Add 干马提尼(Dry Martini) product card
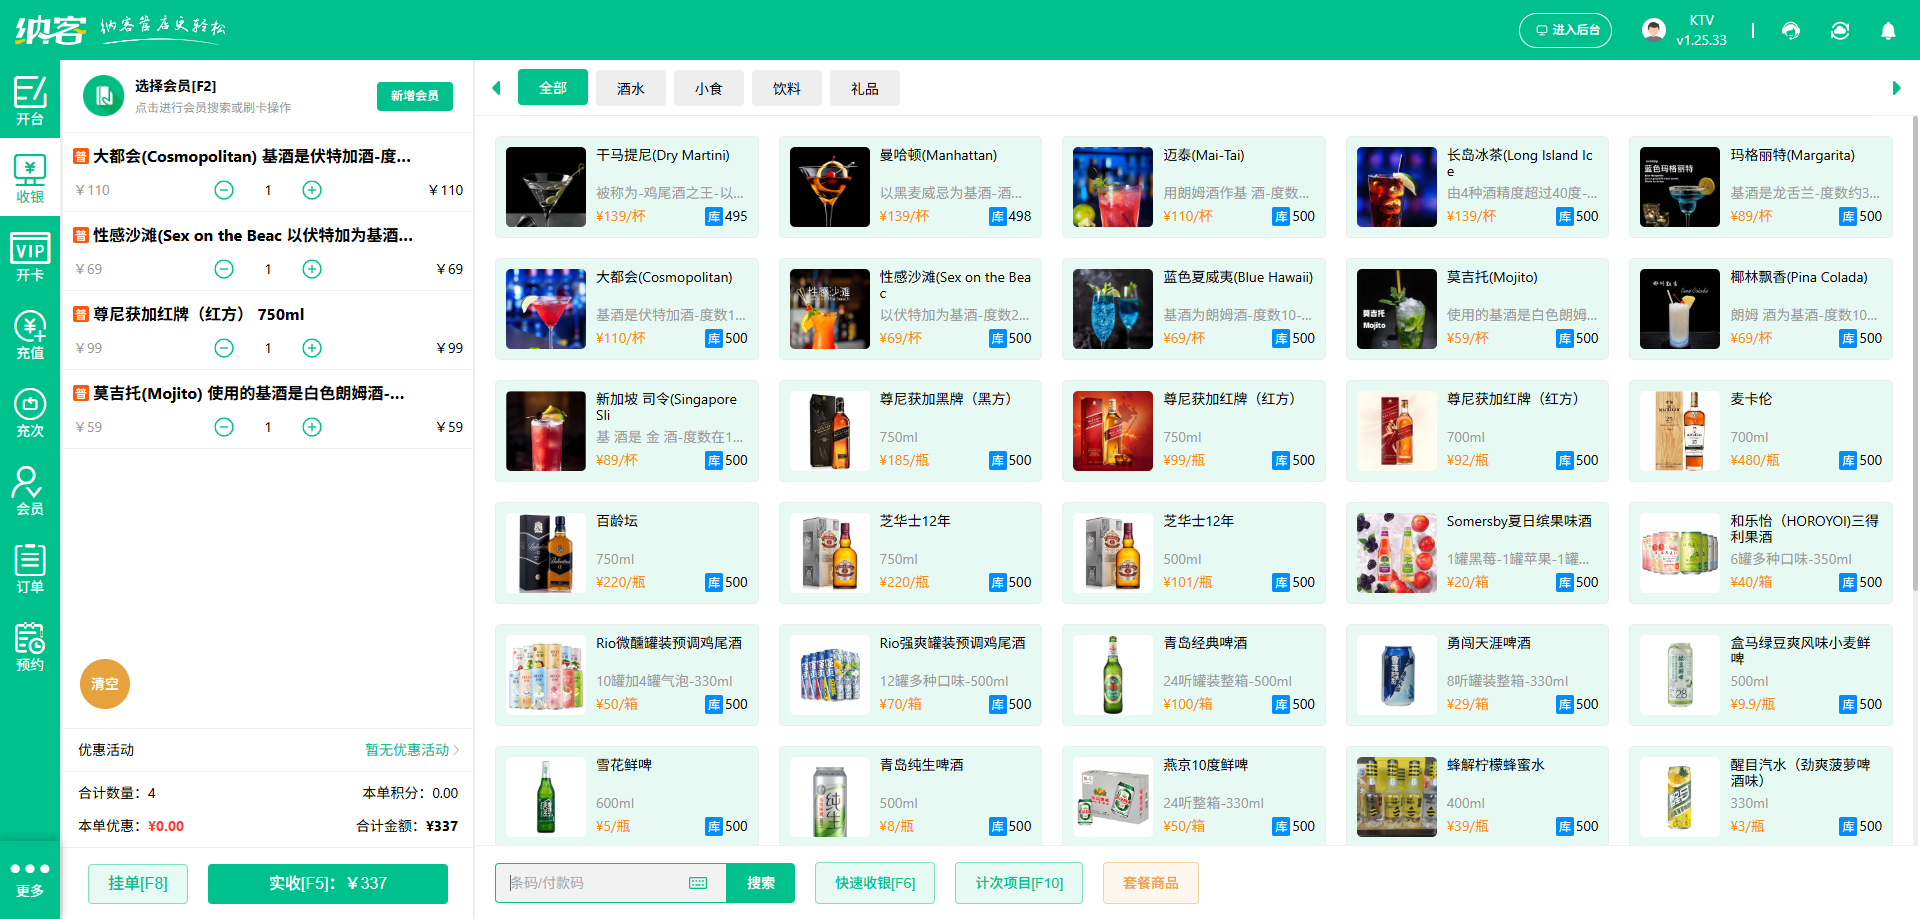This screenshot has width=1920, height=919. pyautogui.click(x=627, y=187)
